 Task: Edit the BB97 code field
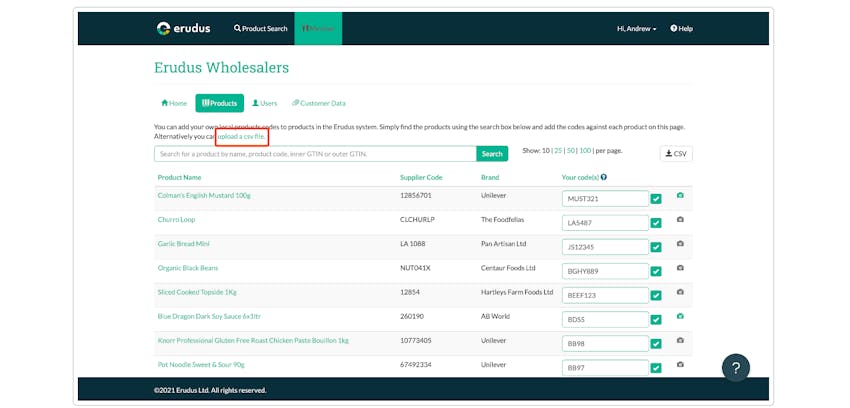(x=605, y=368)
